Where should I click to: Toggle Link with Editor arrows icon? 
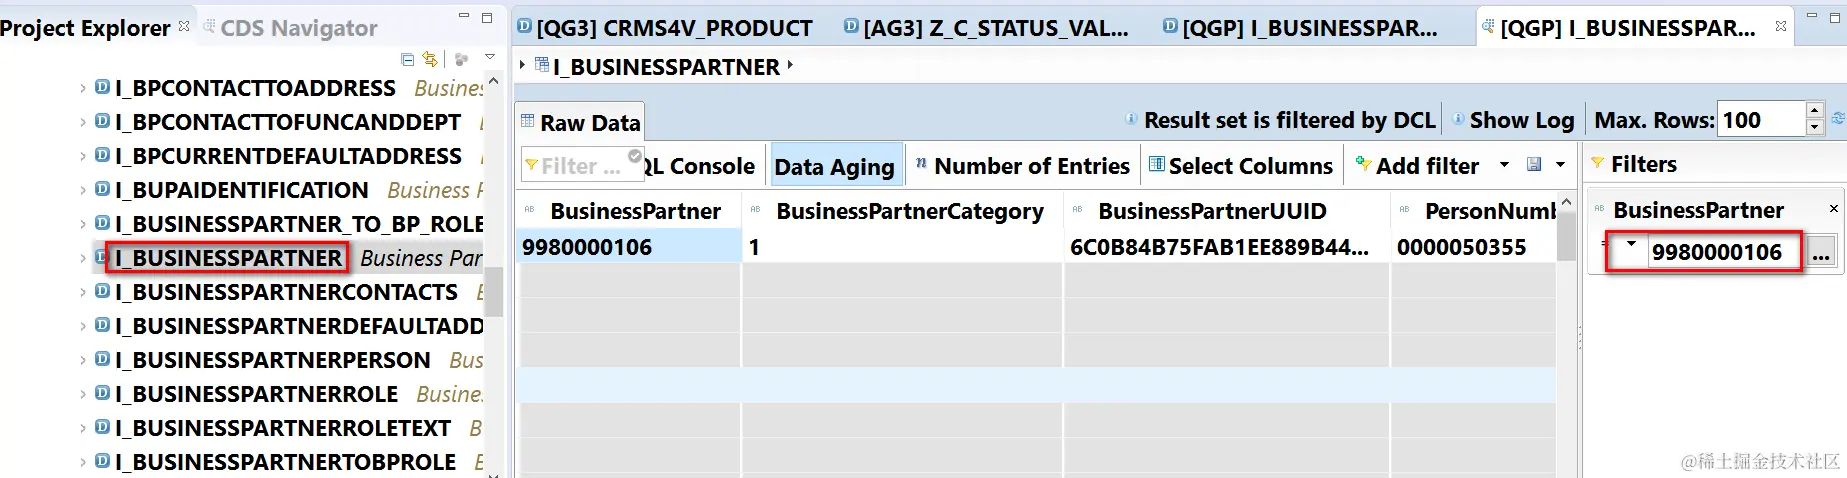[x=429, y=60]
